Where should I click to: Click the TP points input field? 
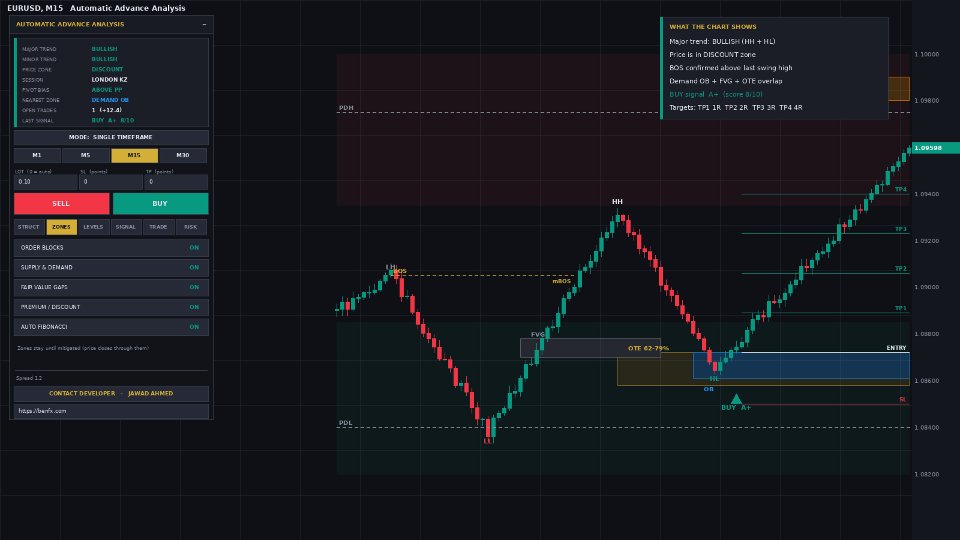[176, 182]
